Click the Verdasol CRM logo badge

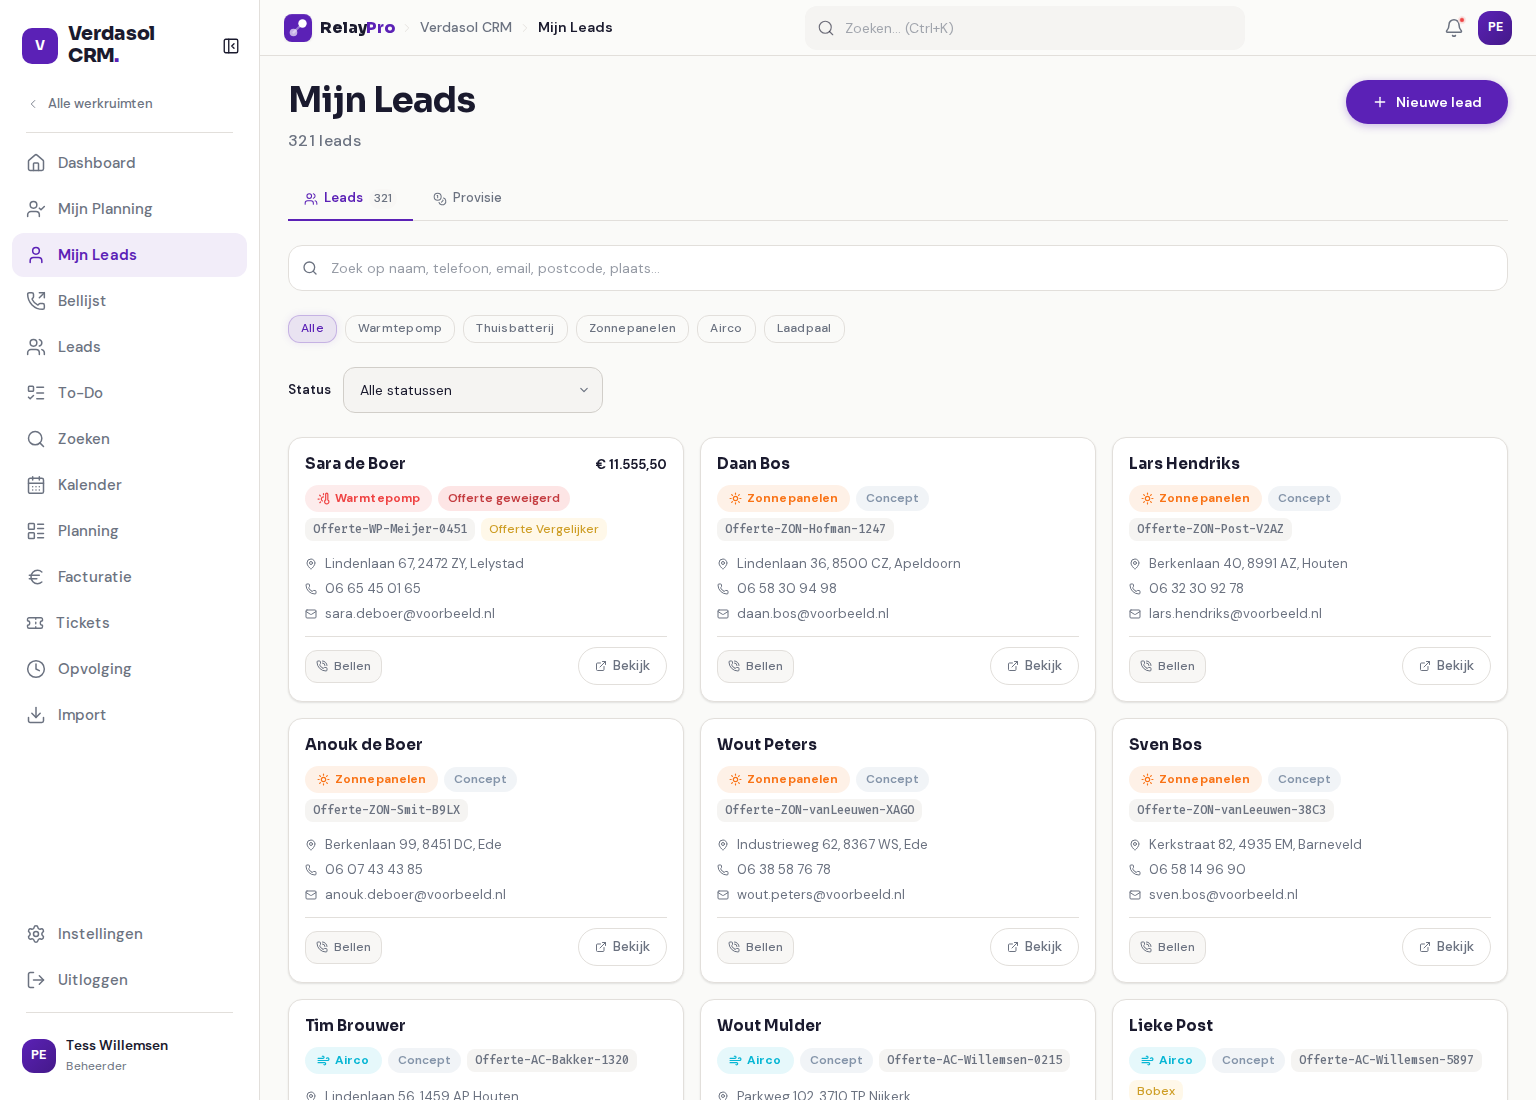click(x=40, y=46)
